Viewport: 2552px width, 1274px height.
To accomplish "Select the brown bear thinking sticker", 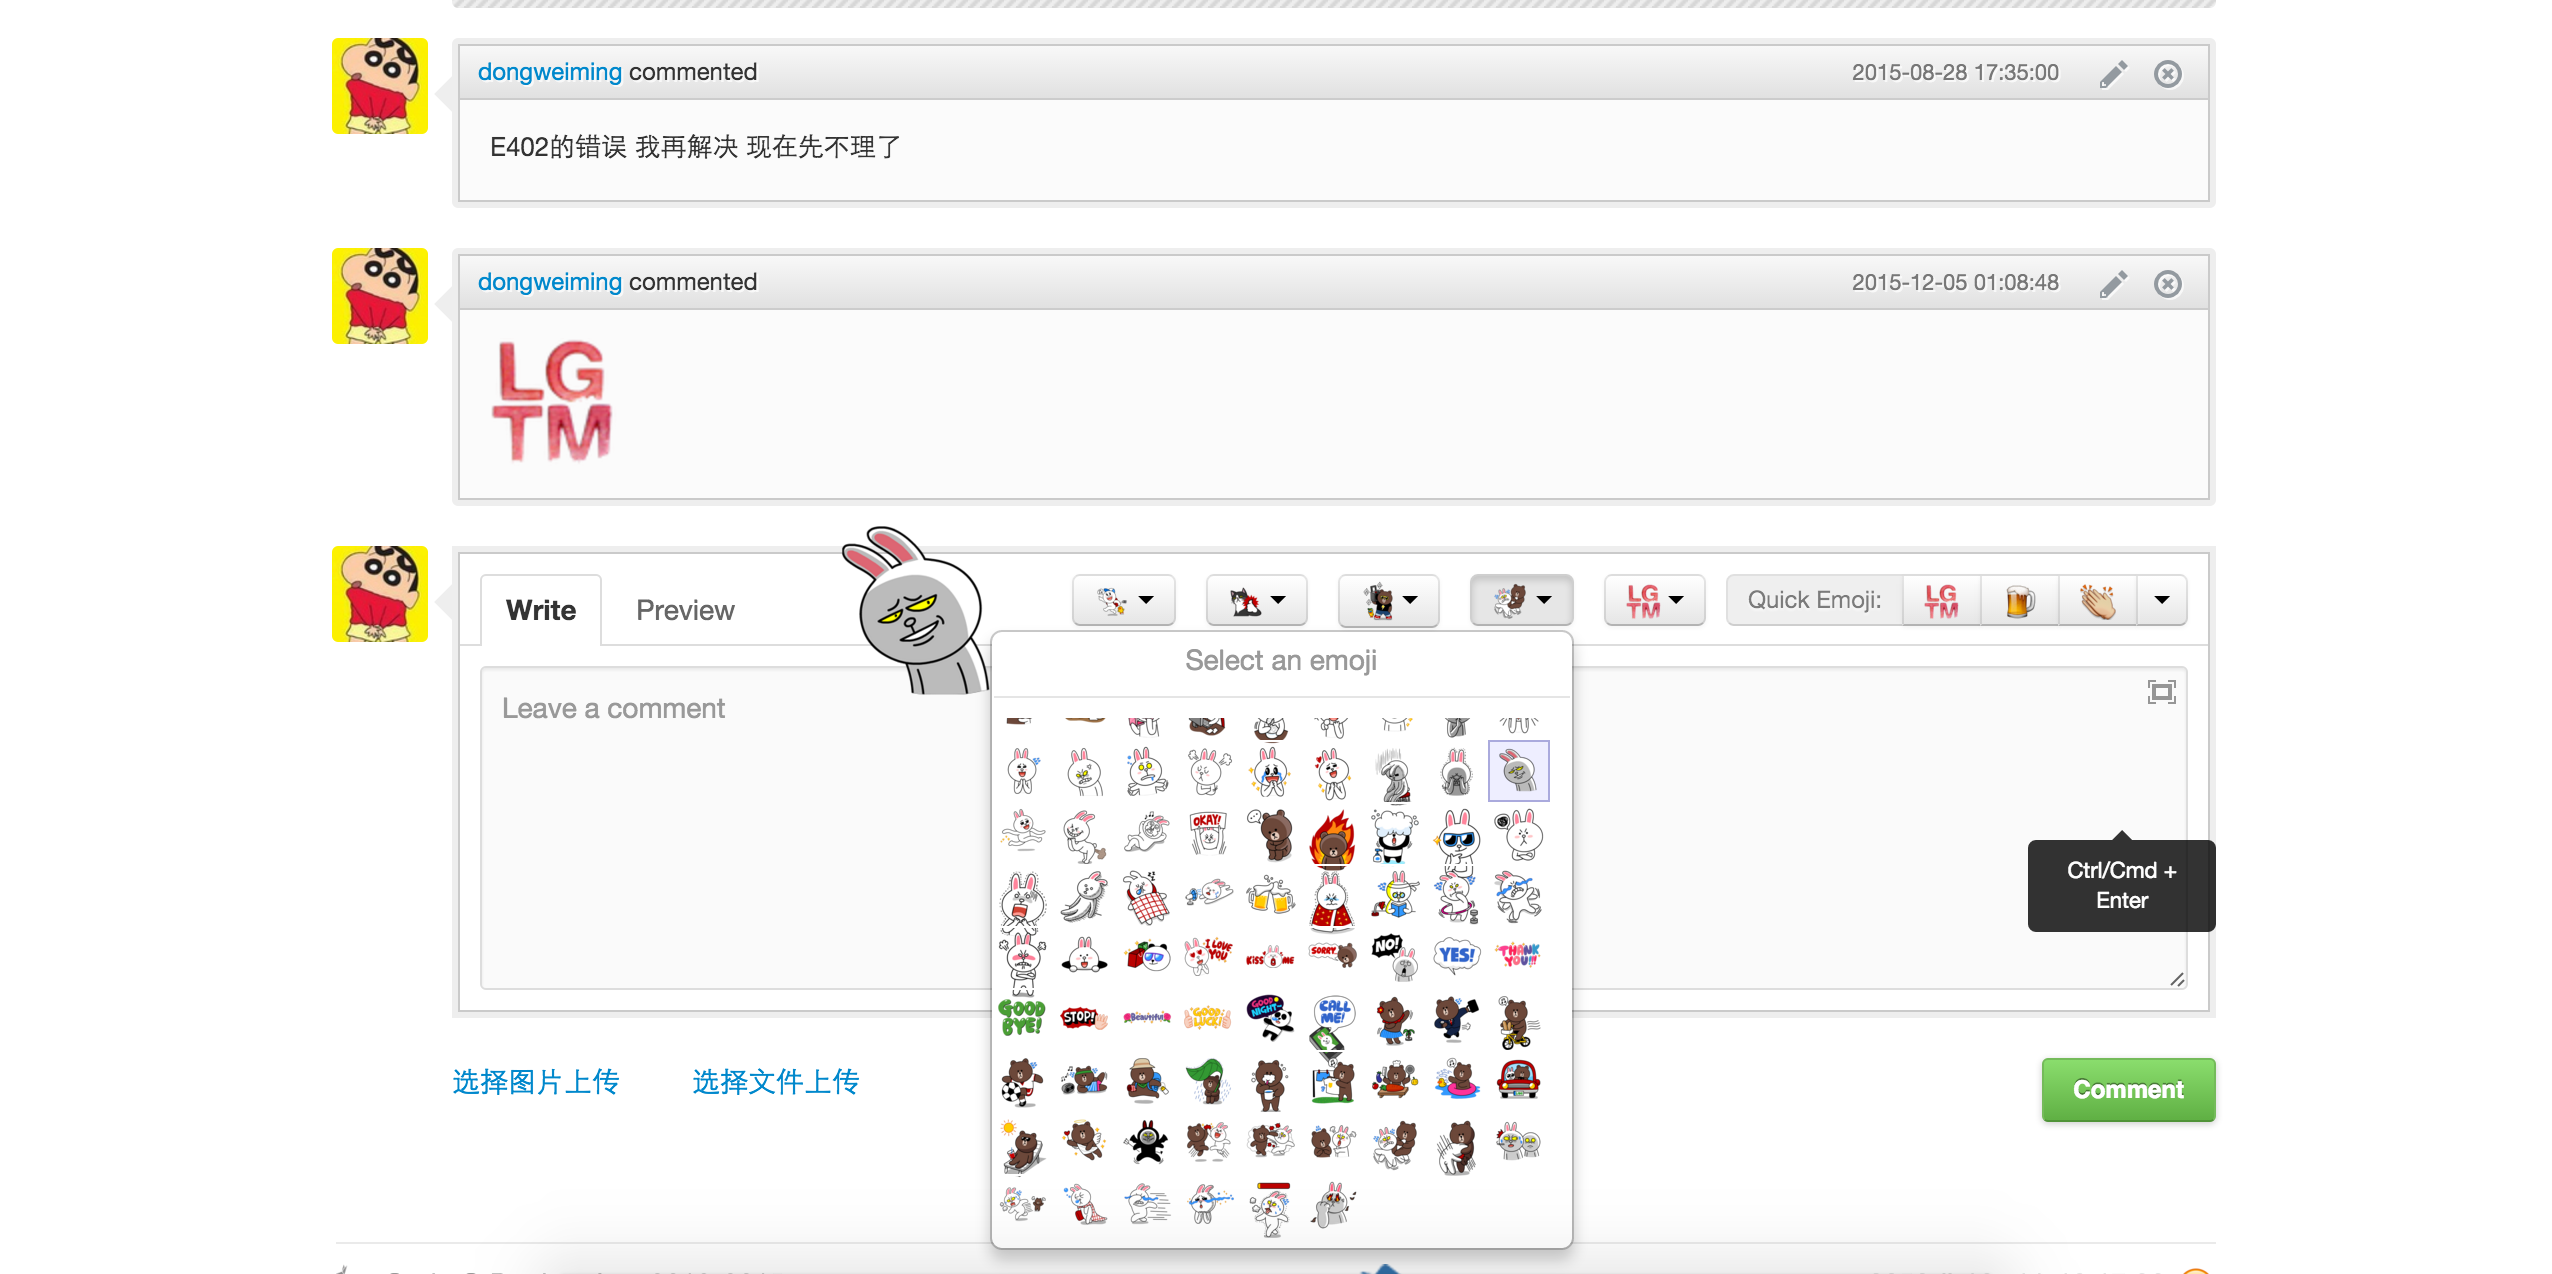I will [1270, 834].
